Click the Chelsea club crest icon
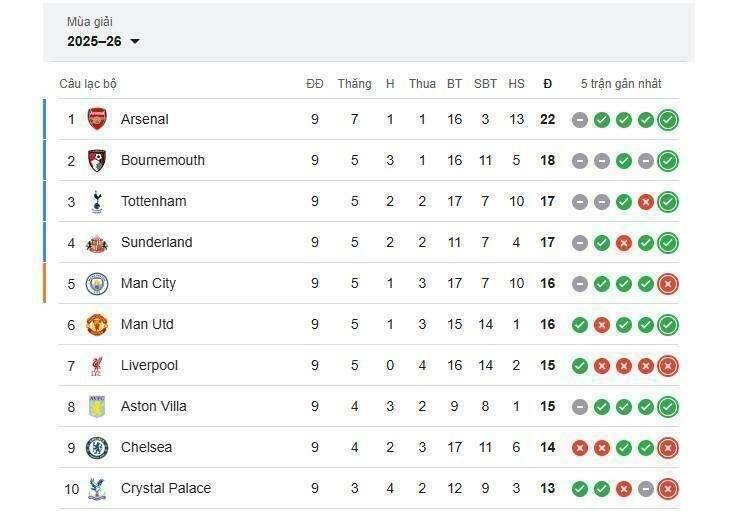The image size is (737, 511). click(x=97, y=447)
